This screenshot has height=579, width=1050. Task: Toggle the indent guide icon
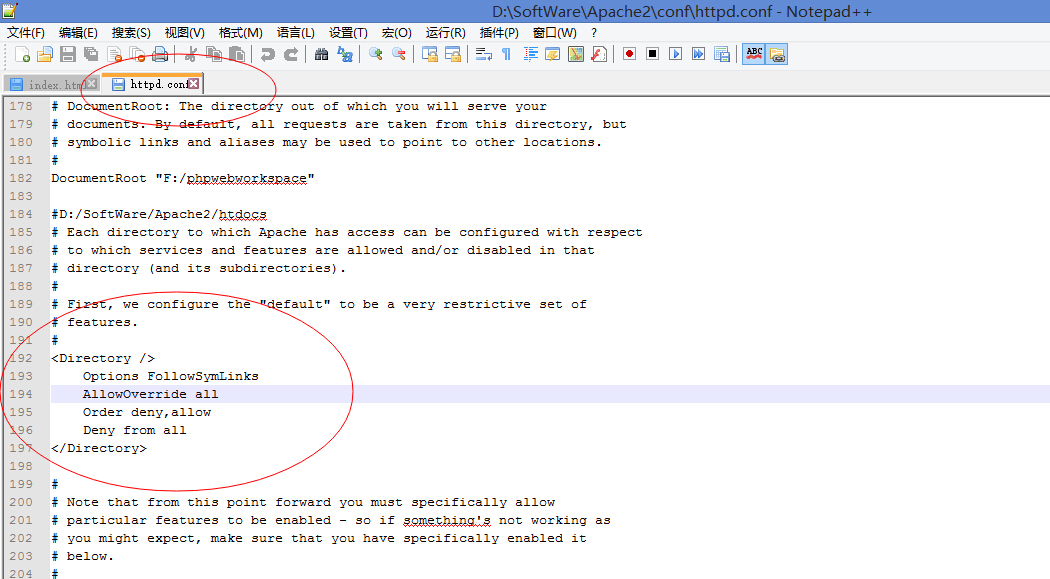click(x=530, y=54)
